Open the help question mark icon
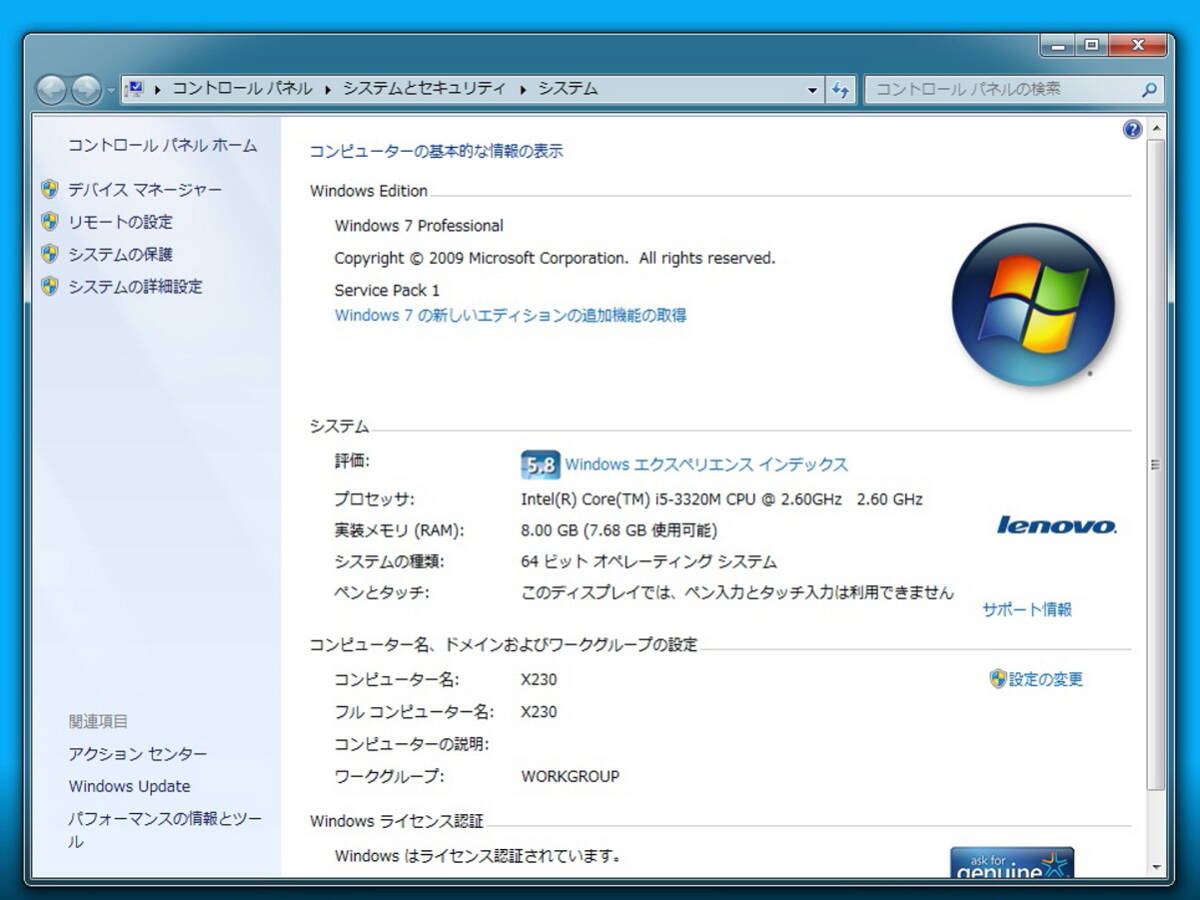The width and height of the screenshot is (1200, 900). click(1132, 129)
